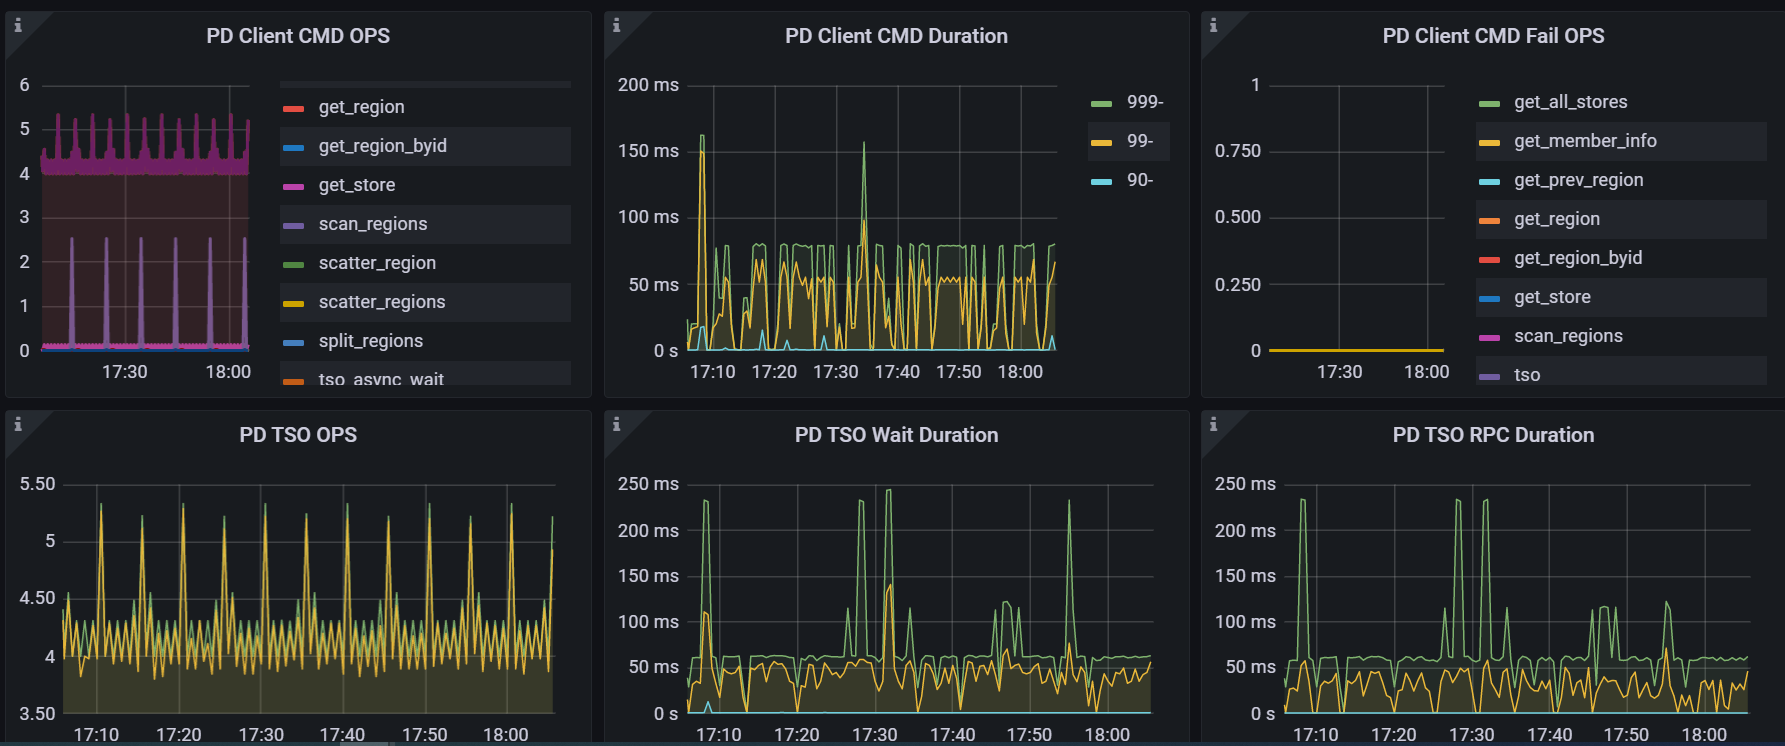Viewport: 1785px width, 746px height.
Task: Open PD Client CMD Fail OPS title menu
Action: pyautogui.click(x=1493, y=36)
